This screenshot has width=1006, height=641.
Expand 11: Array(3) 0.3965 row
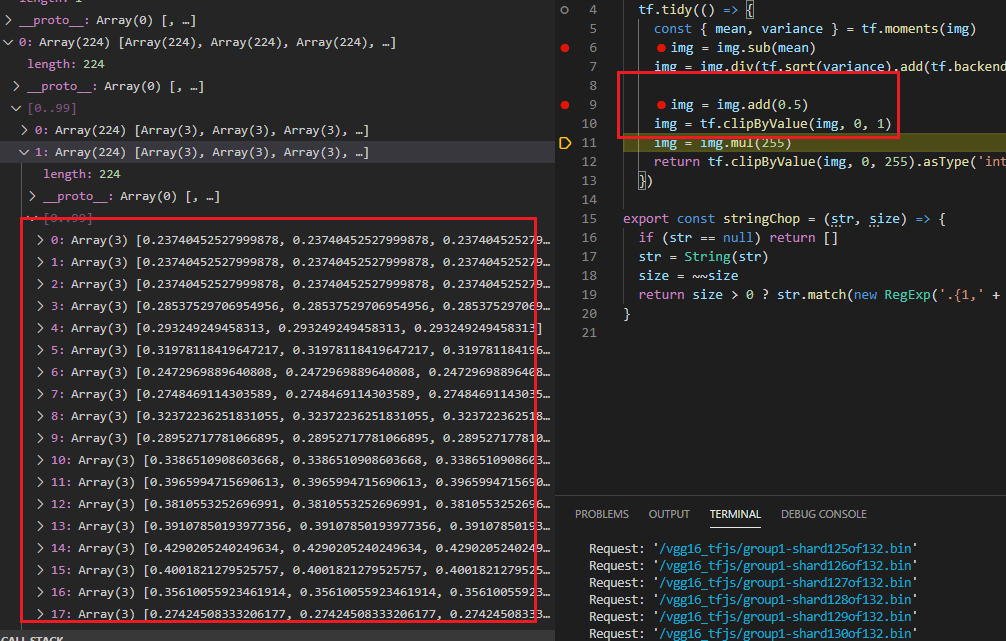point(40,482)
